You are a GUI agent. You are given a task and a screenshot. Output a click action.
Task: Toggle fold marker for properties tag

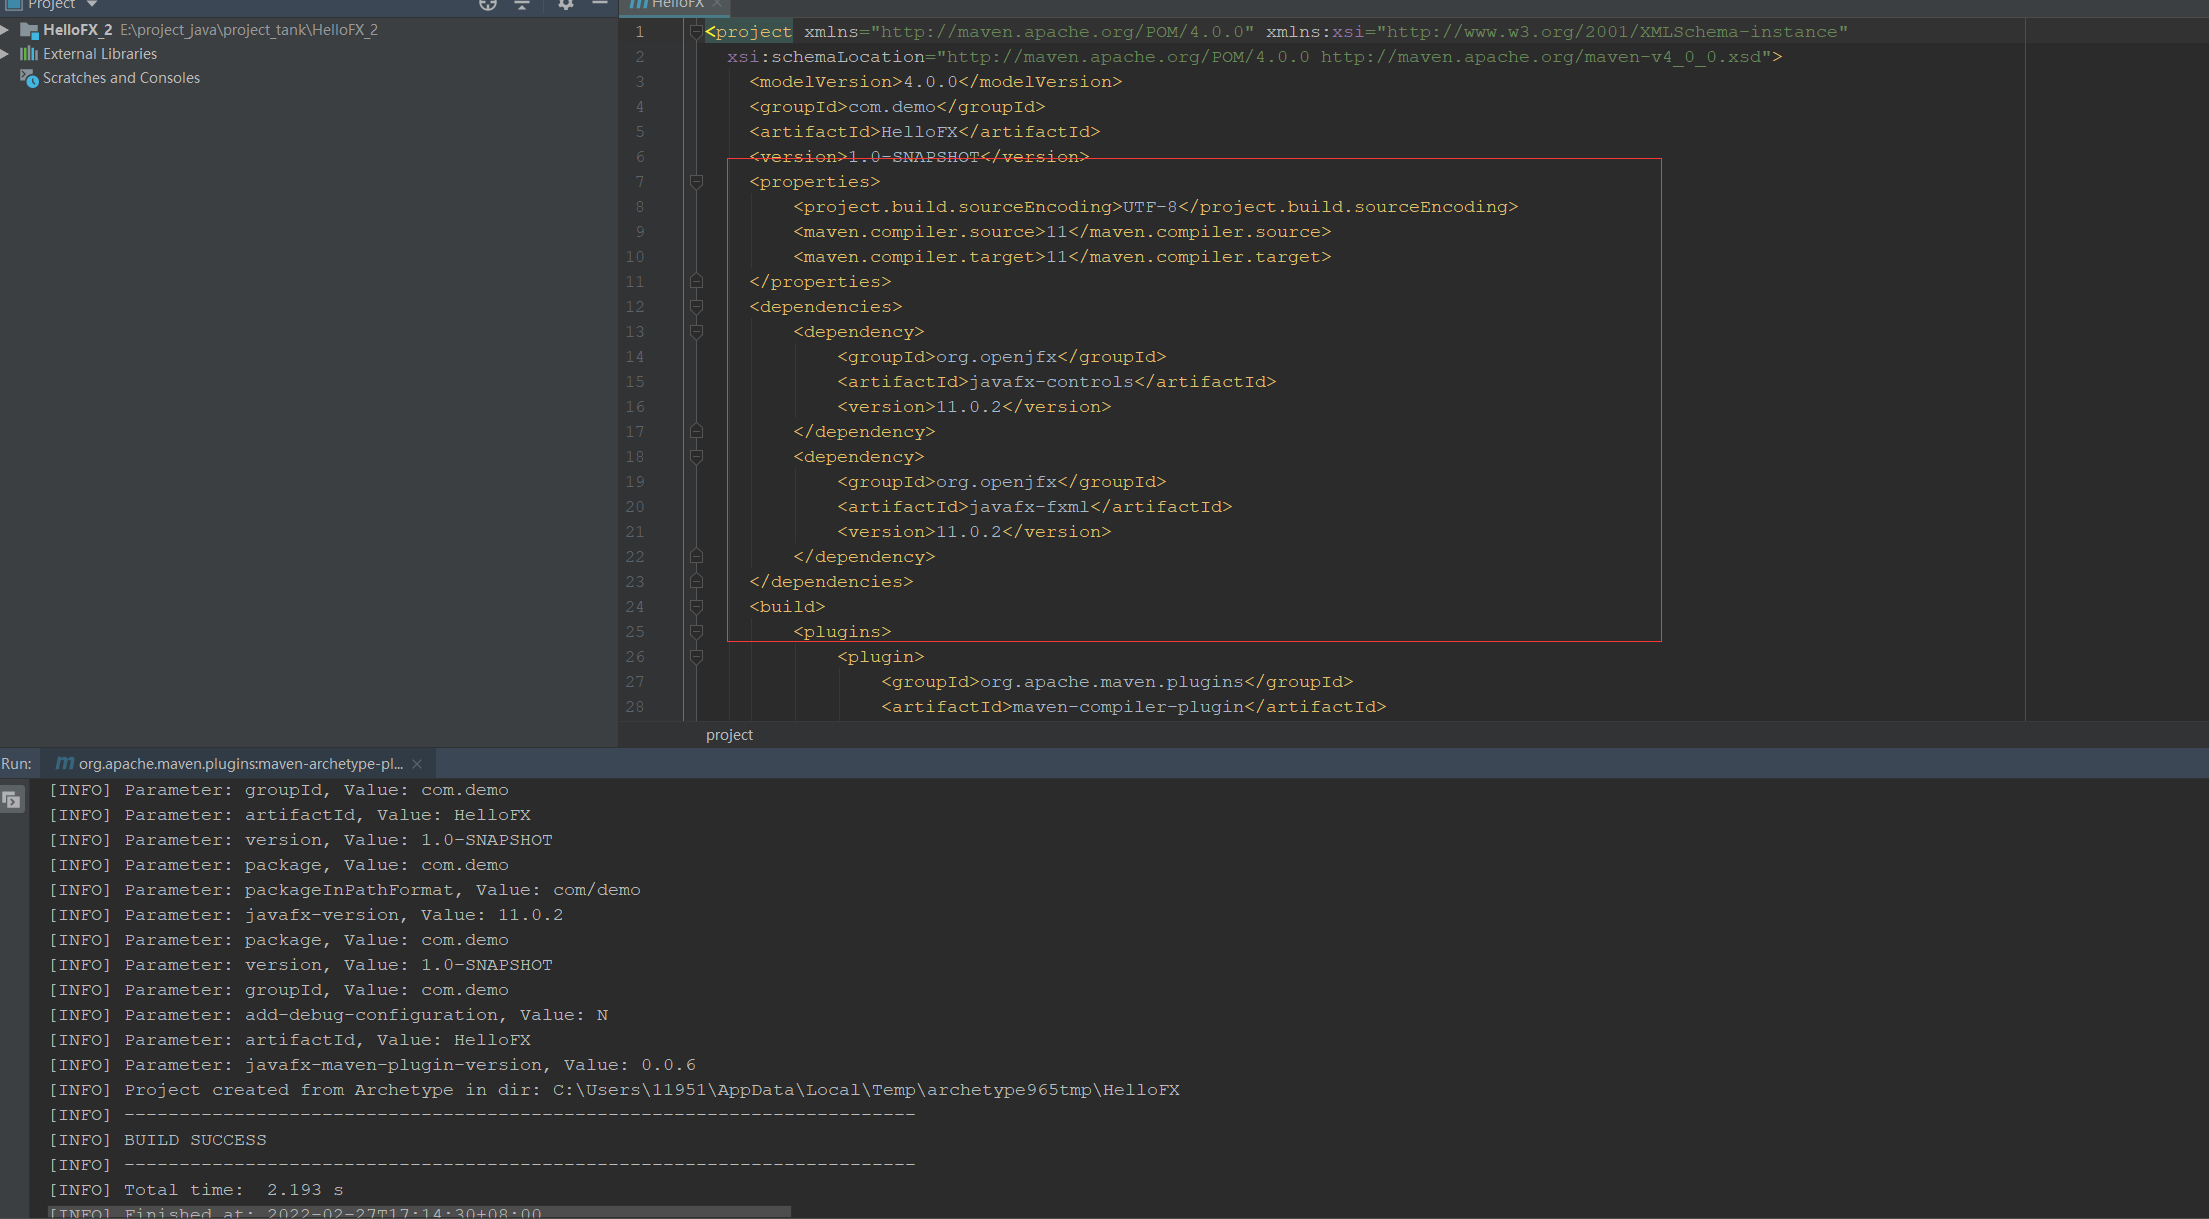pos(697,182)
